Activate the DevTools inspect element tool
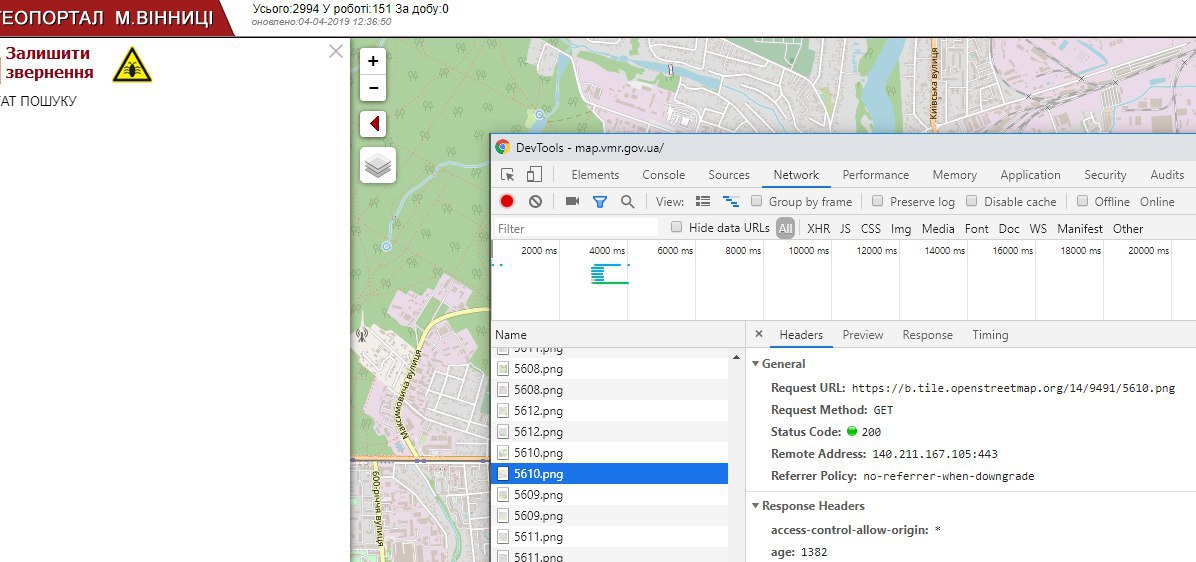 [x=508, y=175]
